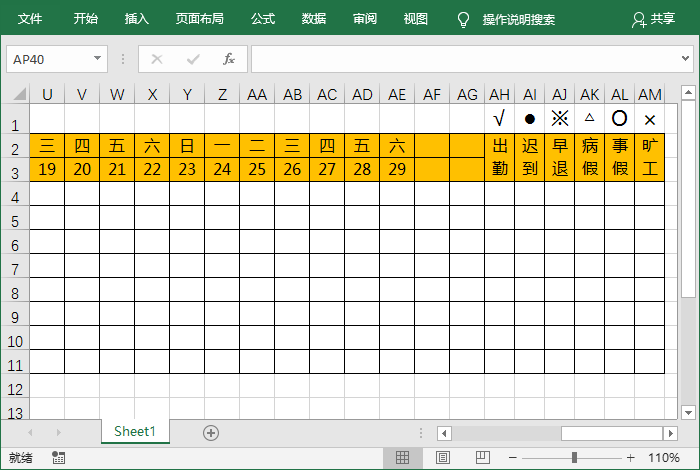Click the Name Box showing AP40
Viewport: 700px width, 470px height.
49,59
